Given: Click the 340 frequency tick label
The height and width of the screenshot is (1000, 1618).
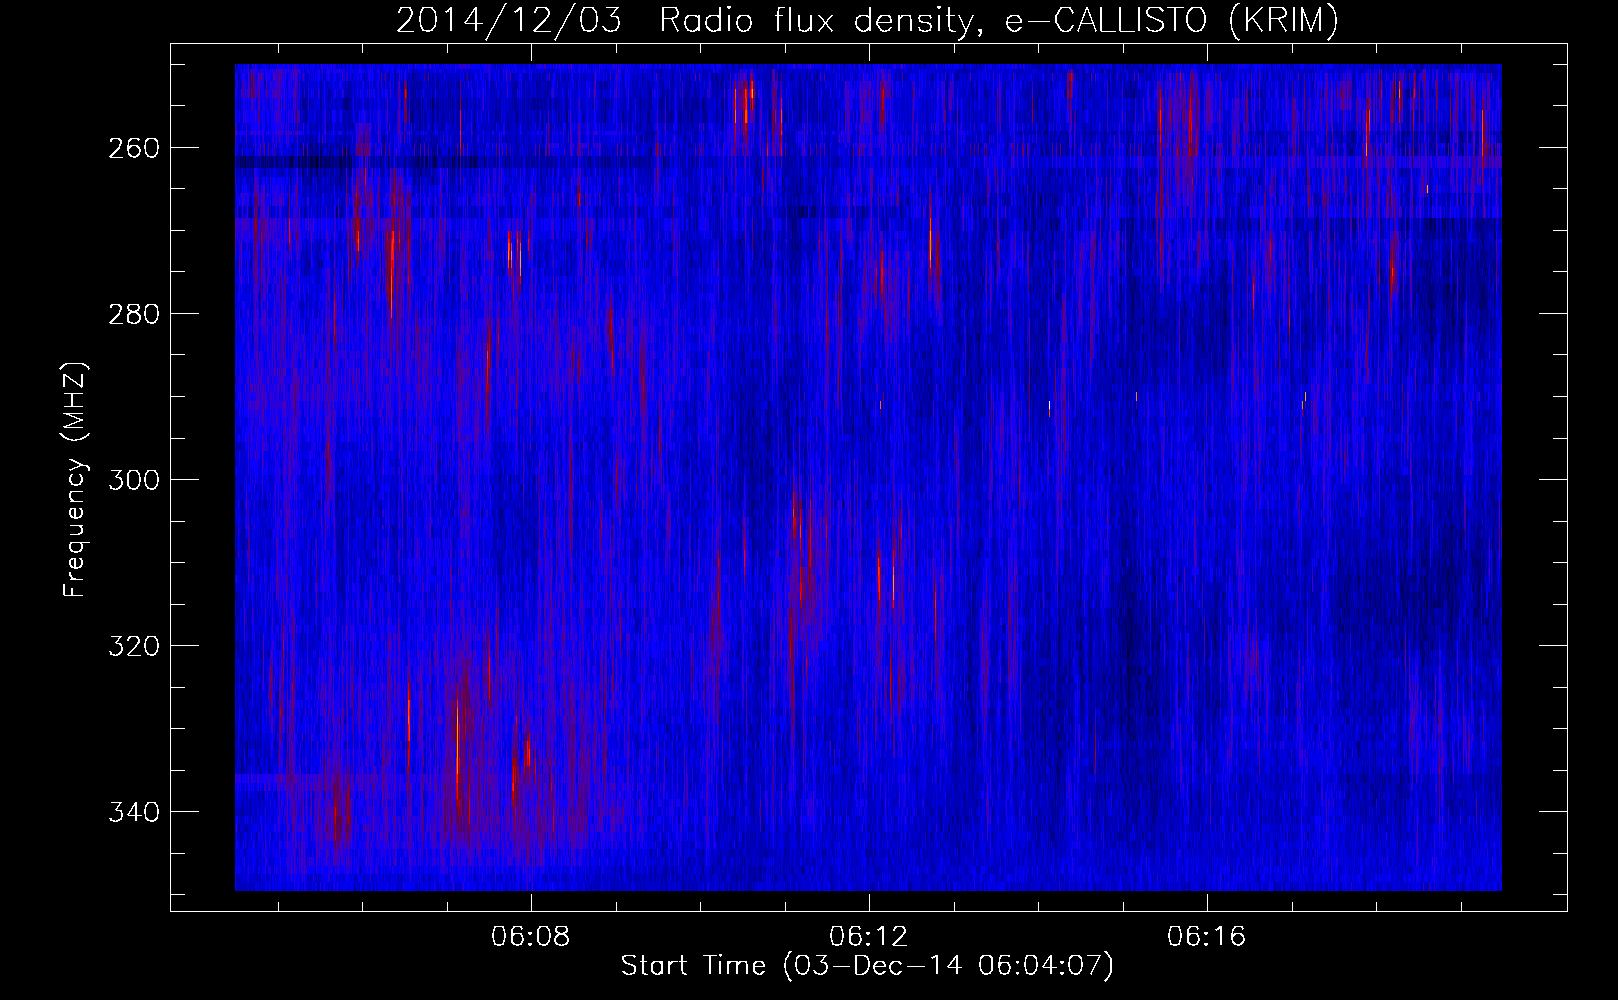Looking at the screenshot, I should (132, 812).
